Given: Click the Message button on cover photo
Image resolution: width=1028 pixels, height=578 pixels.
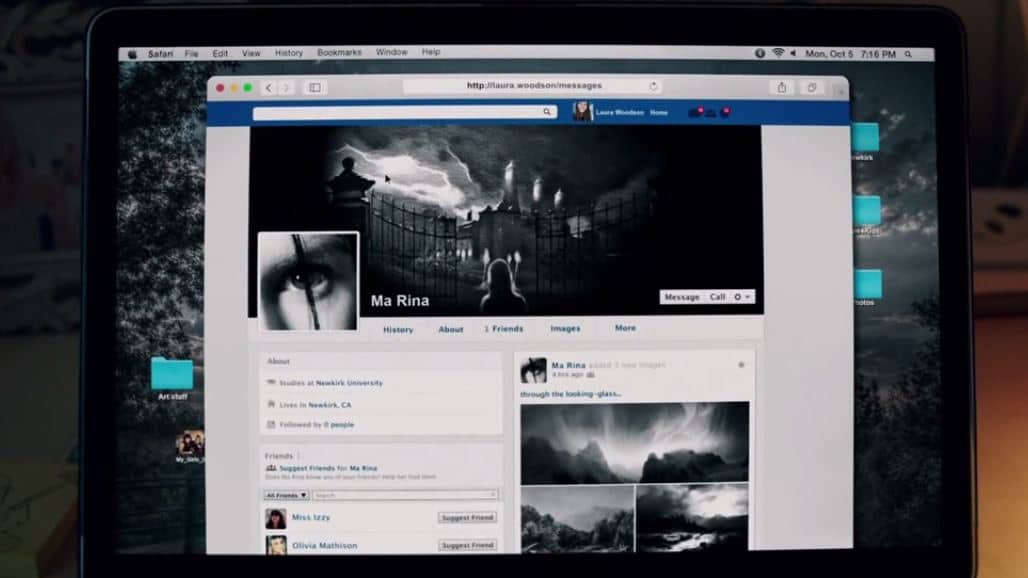Looking at the screenshot, I should 682,297.
